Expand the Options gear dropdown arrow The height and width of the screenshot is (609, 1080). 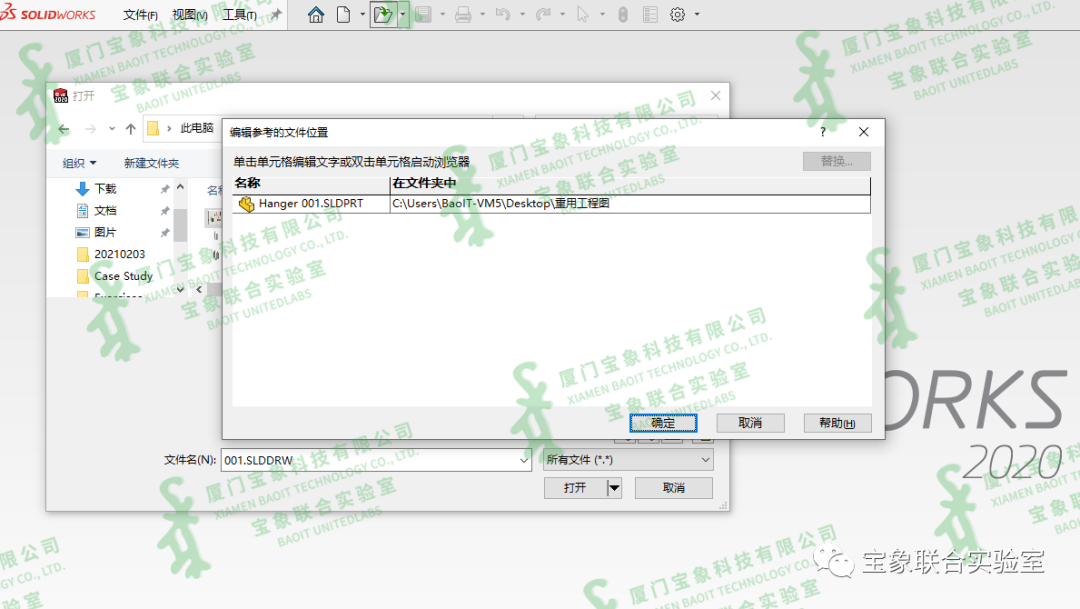pyautogui.click(x=697, y=14)
